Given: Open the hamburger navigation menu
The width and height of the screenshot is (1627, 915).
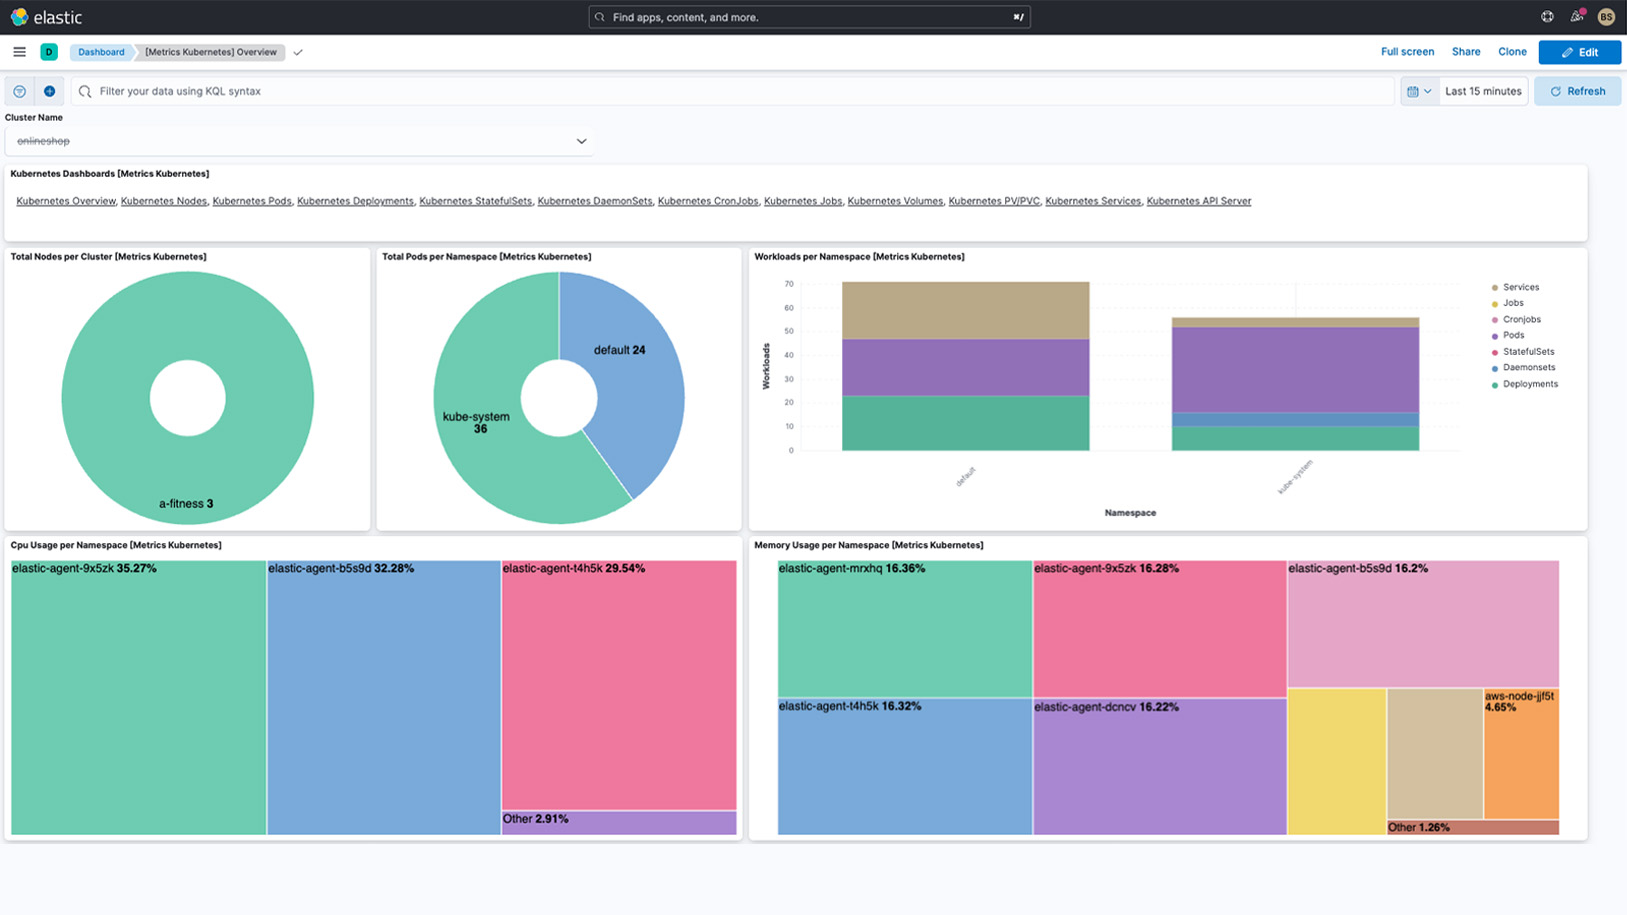Looking at the screenshot, I should pyautogui.click(x=19, y=52).
